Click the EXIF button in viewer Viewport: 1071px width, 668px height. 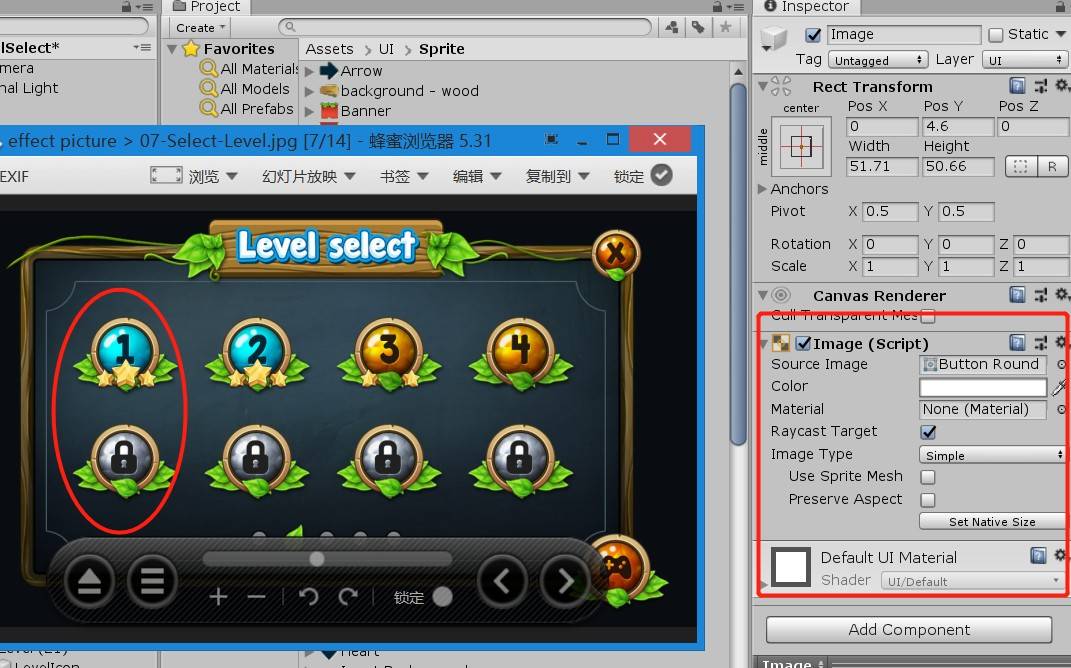[x=14, y=177]
